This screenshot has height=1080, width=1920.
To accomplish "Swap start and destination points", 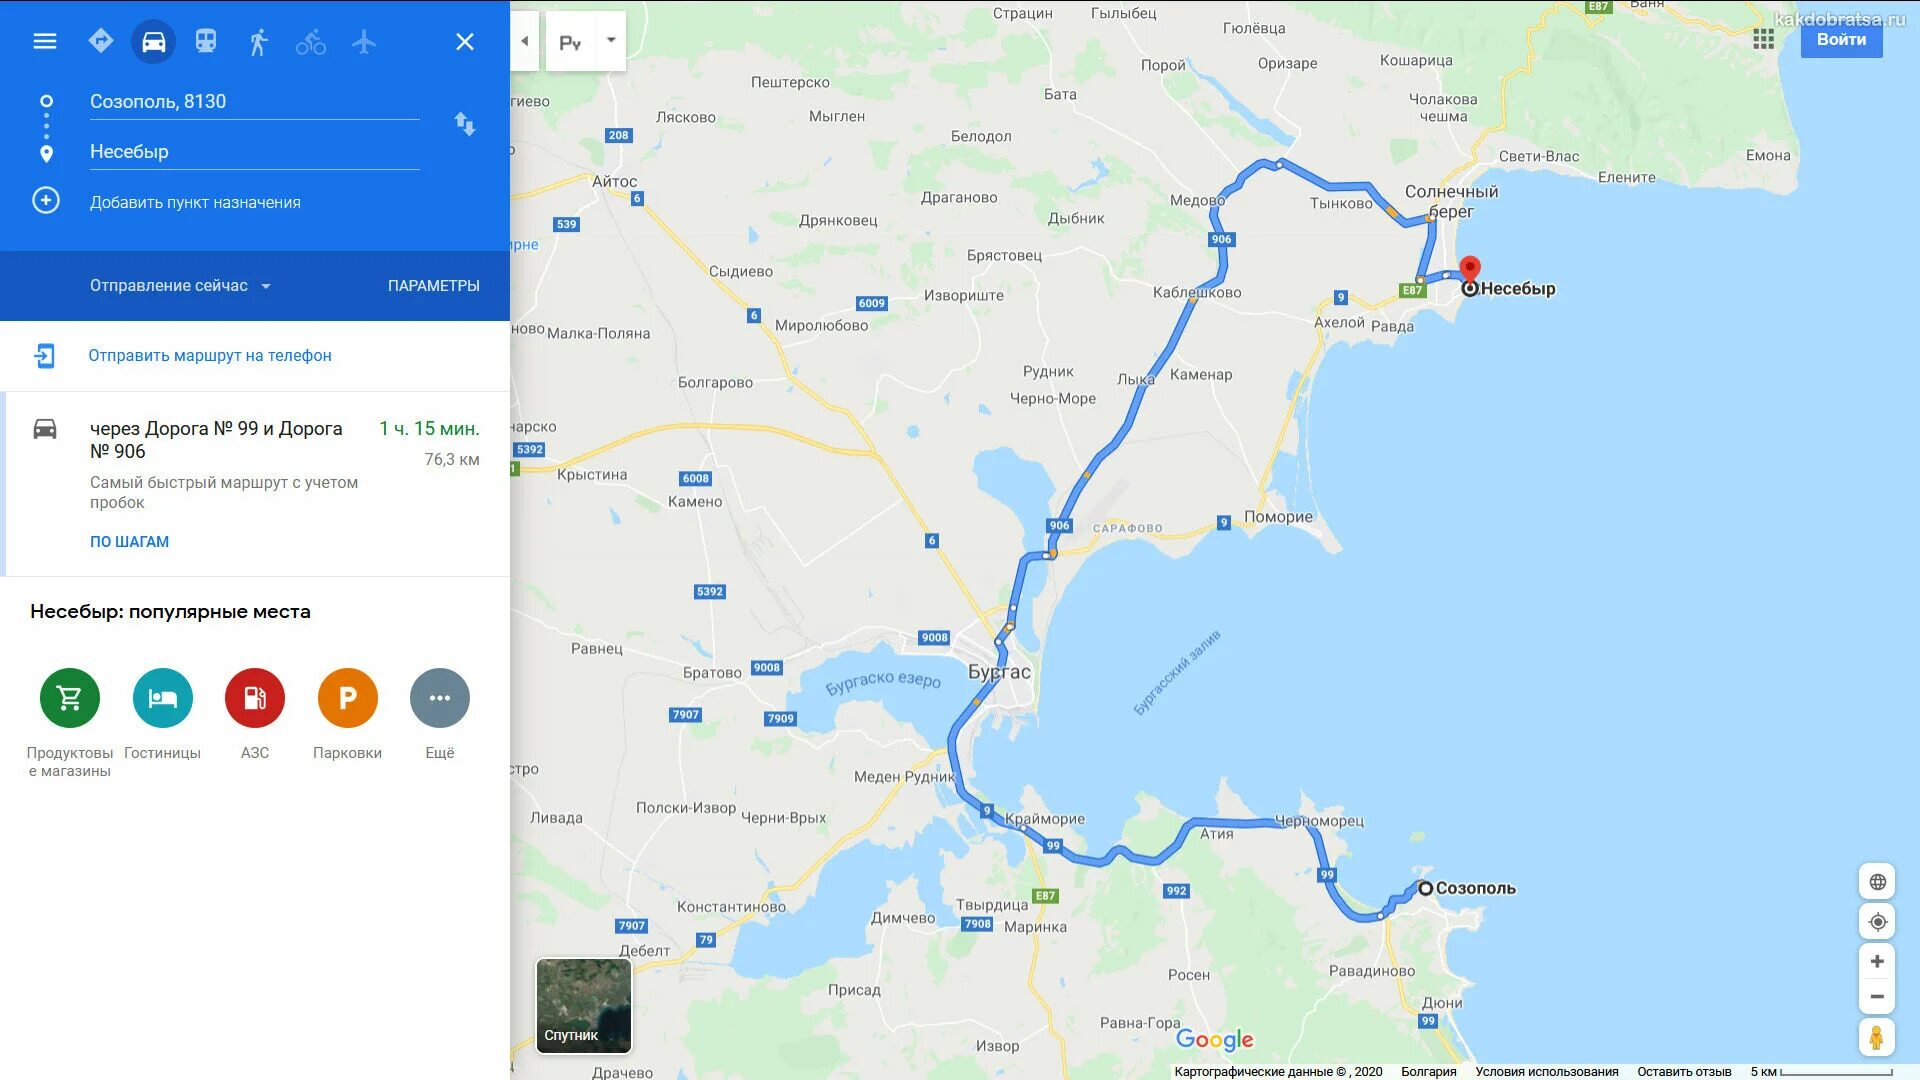I will pos(465,124).
